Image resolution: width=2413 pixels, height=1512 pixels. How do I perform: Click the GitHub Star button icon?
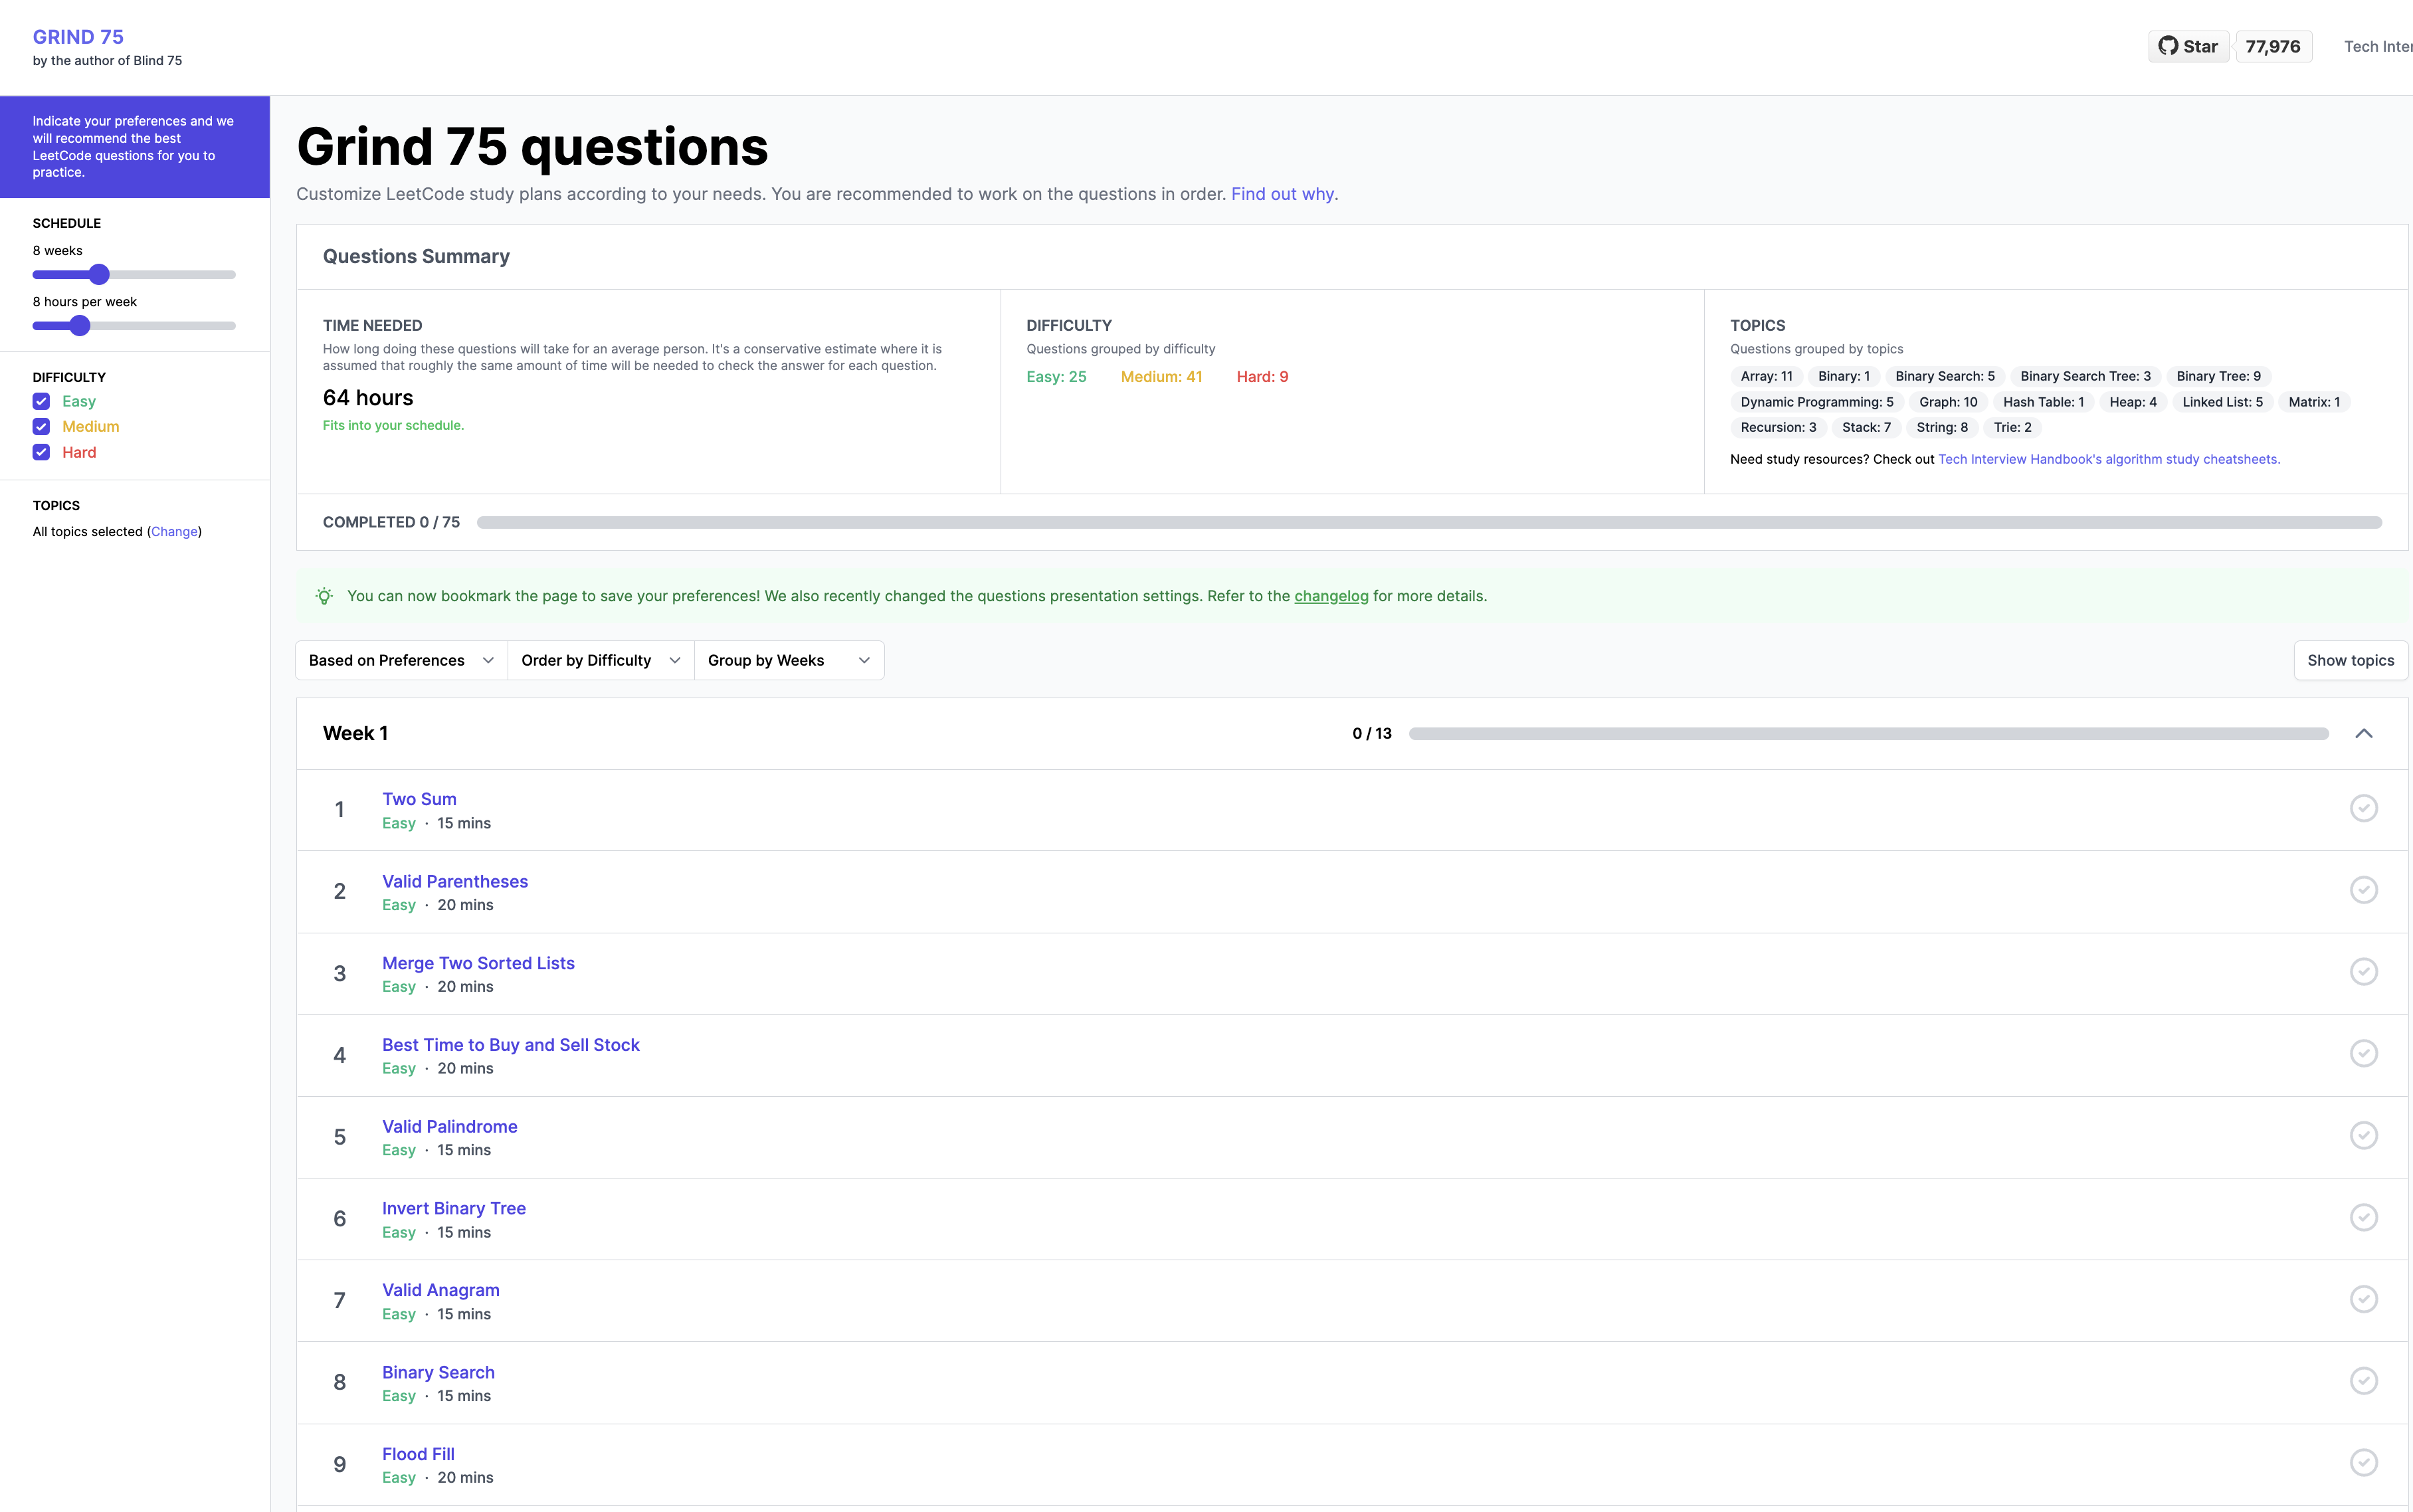click(x=2167, y=46)
